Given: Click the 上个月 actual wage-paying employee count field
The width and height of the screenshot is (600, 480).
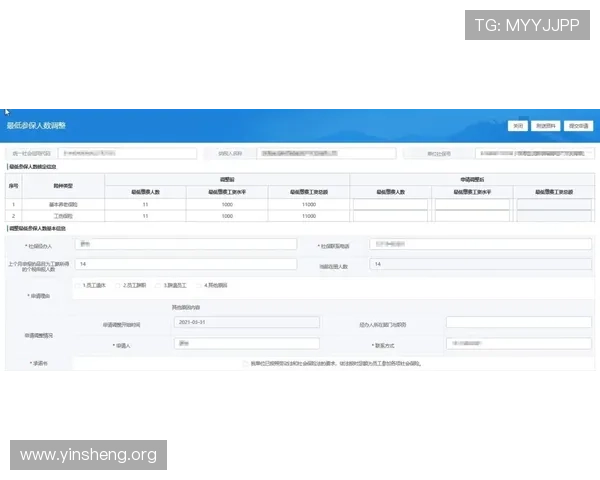Looking at the screenshot, I should click(186, 264).
